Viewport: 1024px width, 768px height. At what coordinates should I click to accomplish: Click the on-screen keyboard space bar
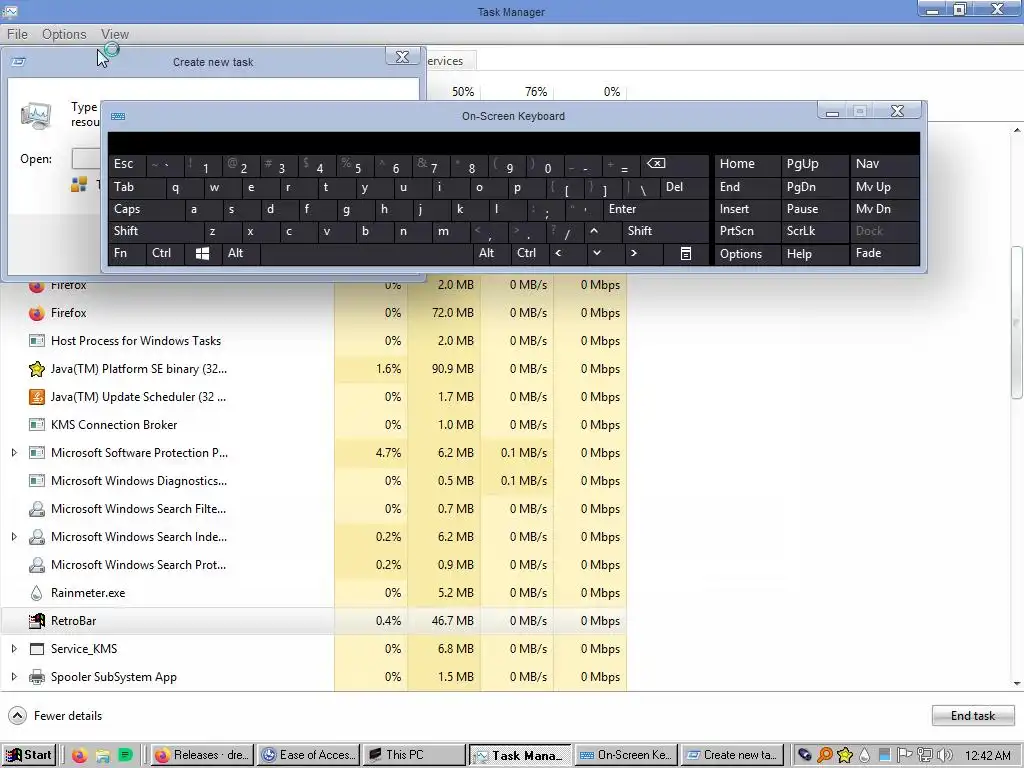click(x=366, y=253)
